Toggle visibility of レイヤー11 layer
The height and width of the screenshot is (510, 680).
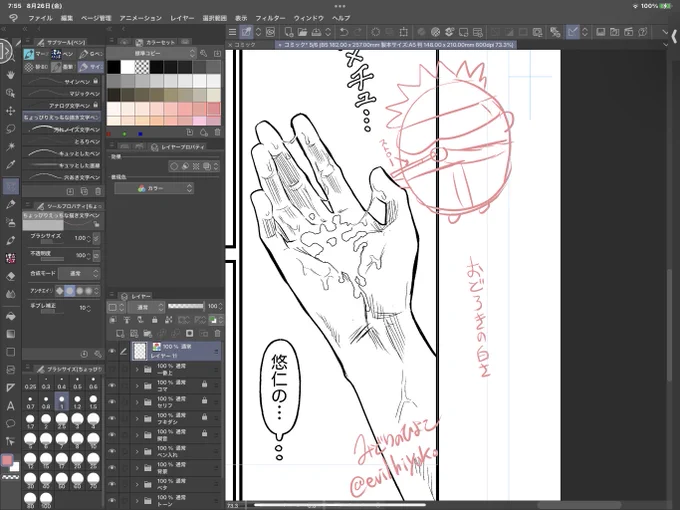pos(112,351)
